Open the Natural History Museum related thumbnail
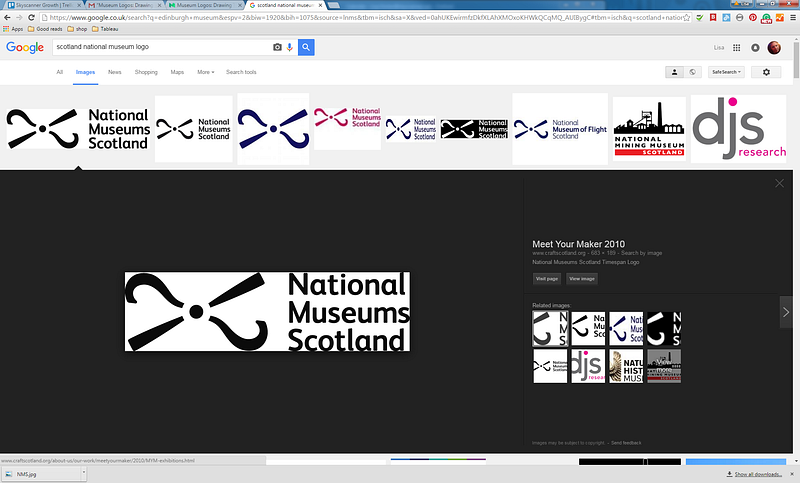This screenshot has width=800, height=483. pyautogui.click(x=626, y=366)
